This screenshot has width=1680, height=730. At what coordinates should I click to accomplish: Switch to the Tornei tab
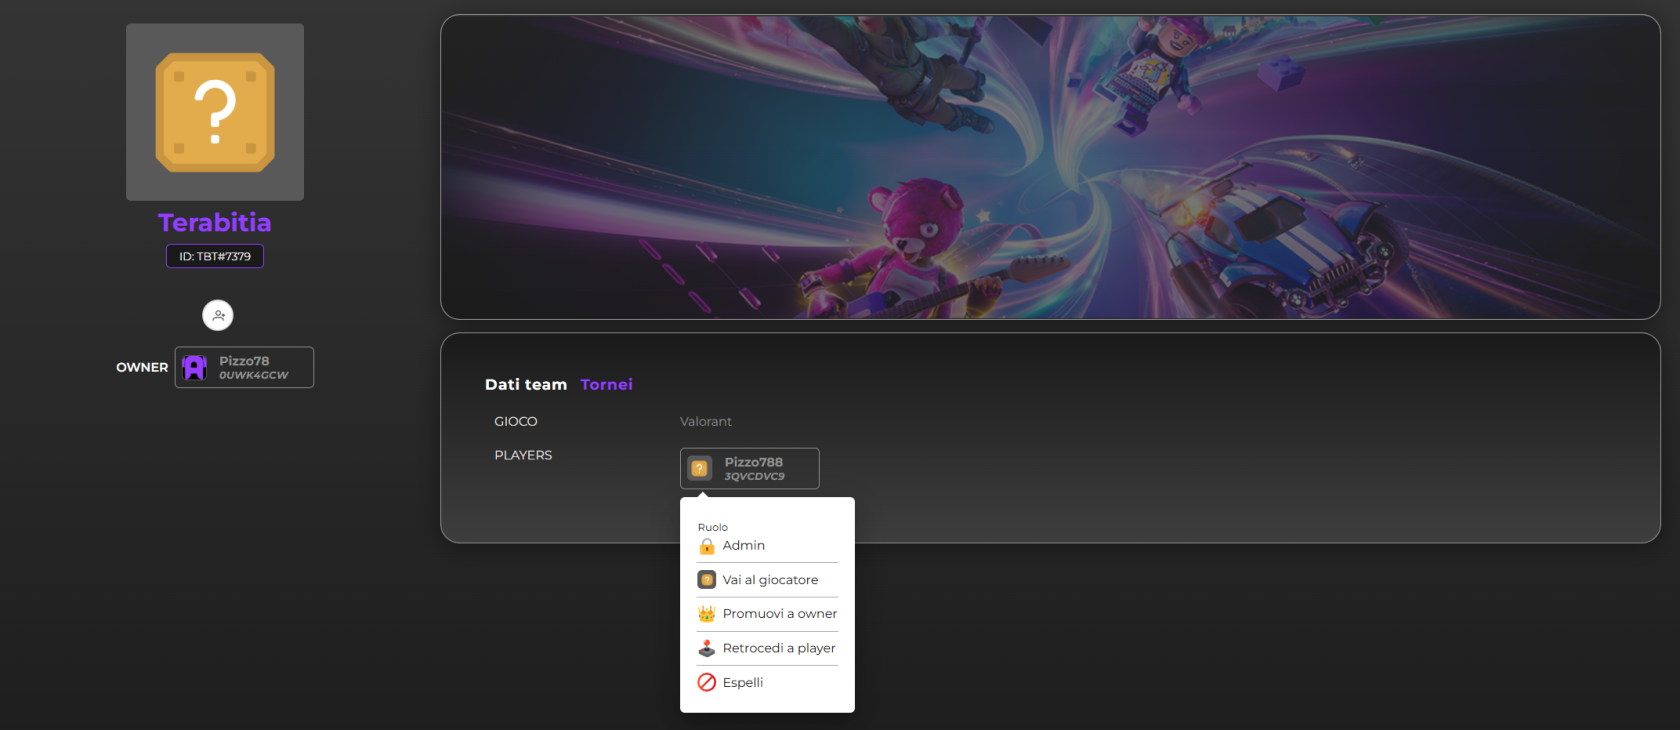(606, 384)
